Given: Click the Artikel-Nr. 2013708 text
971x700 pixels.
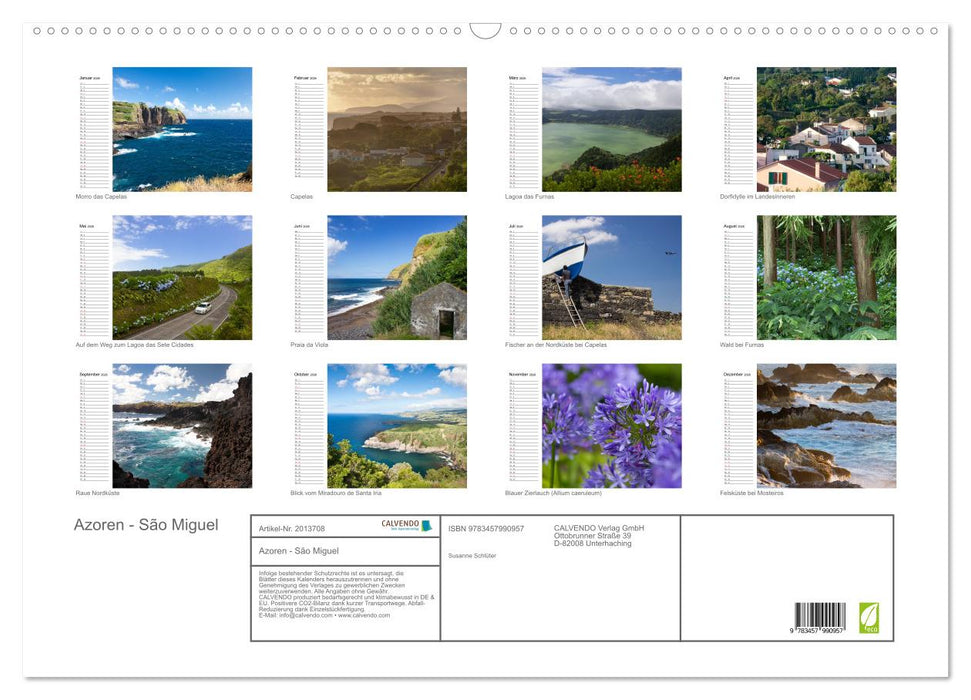Looking at the screenshot, I should pos(292,529).
